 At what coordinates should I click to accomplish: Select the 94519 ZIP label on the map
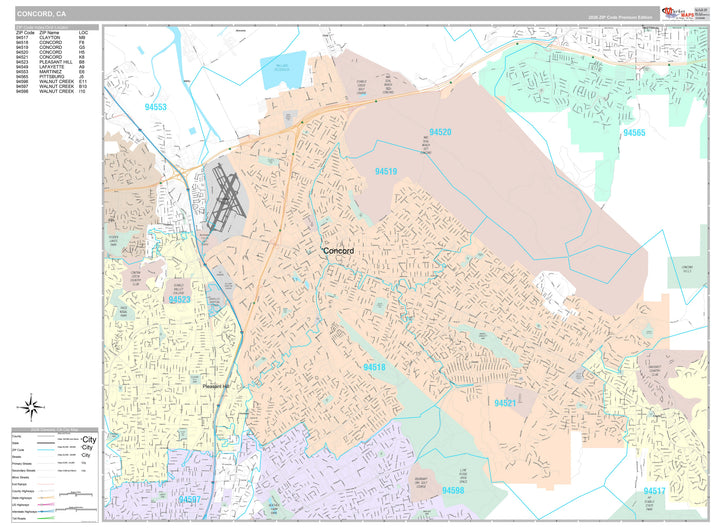coord(386,171)
